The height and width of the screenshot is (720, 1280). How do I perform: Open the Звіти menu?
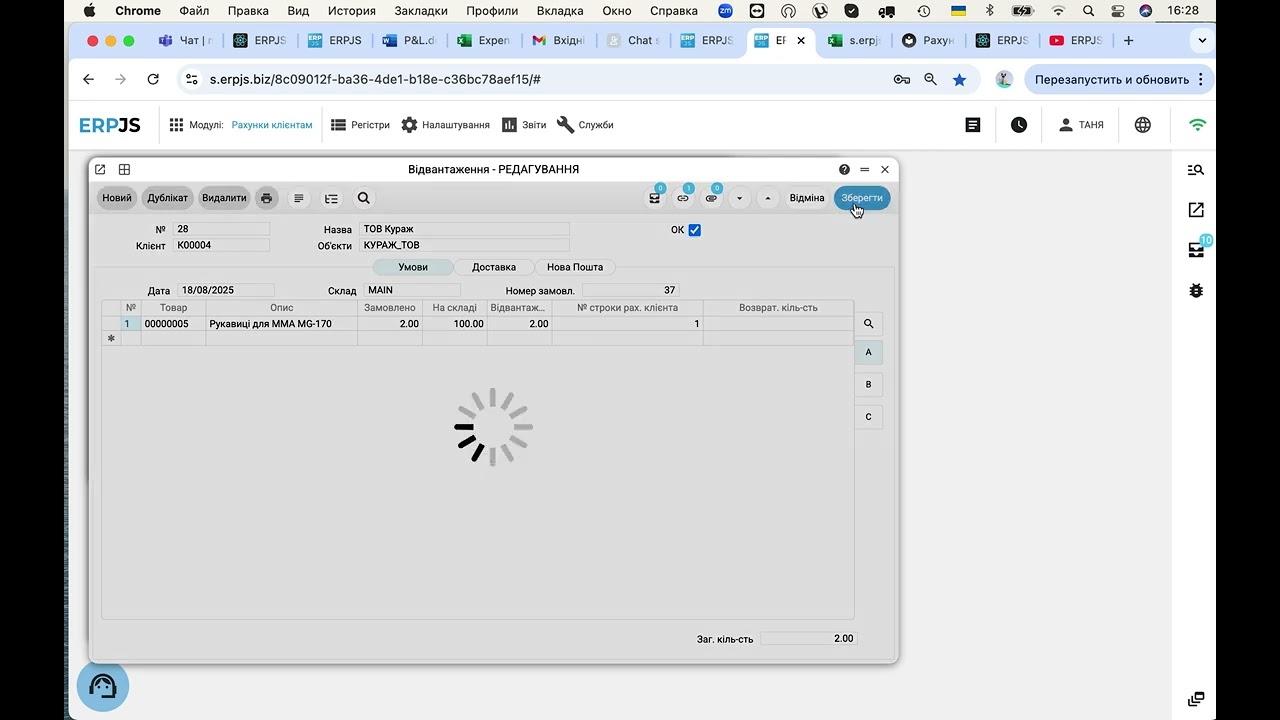point(524,125)
